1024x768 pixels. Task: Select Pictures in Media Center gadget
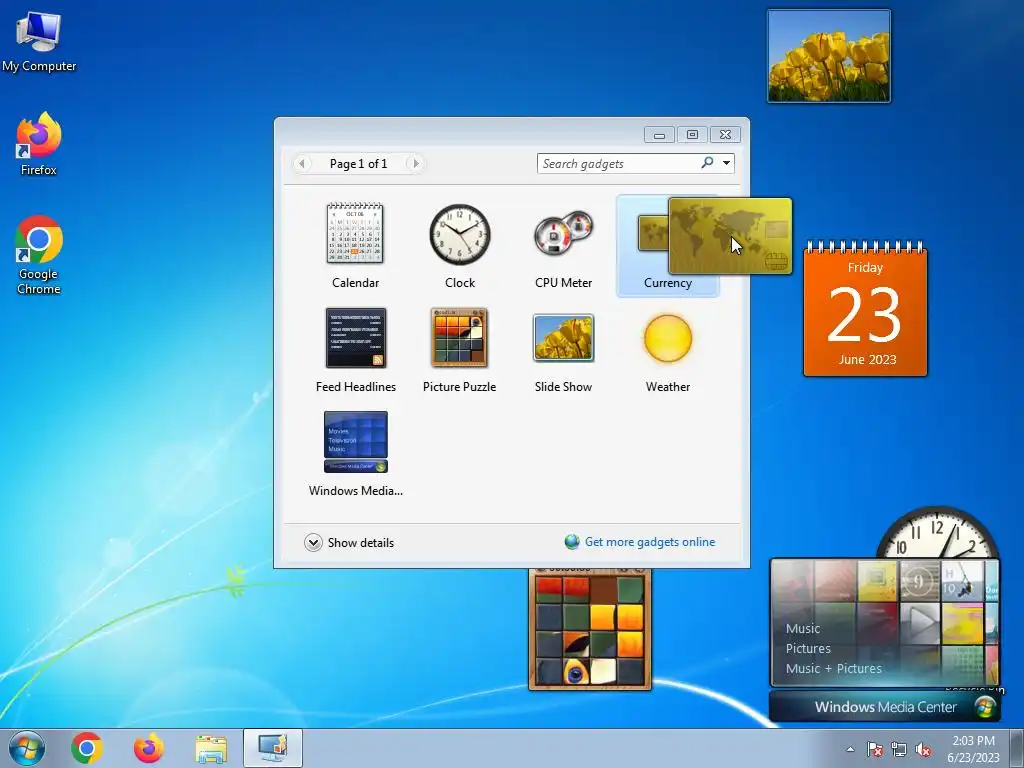pos(808,648)
